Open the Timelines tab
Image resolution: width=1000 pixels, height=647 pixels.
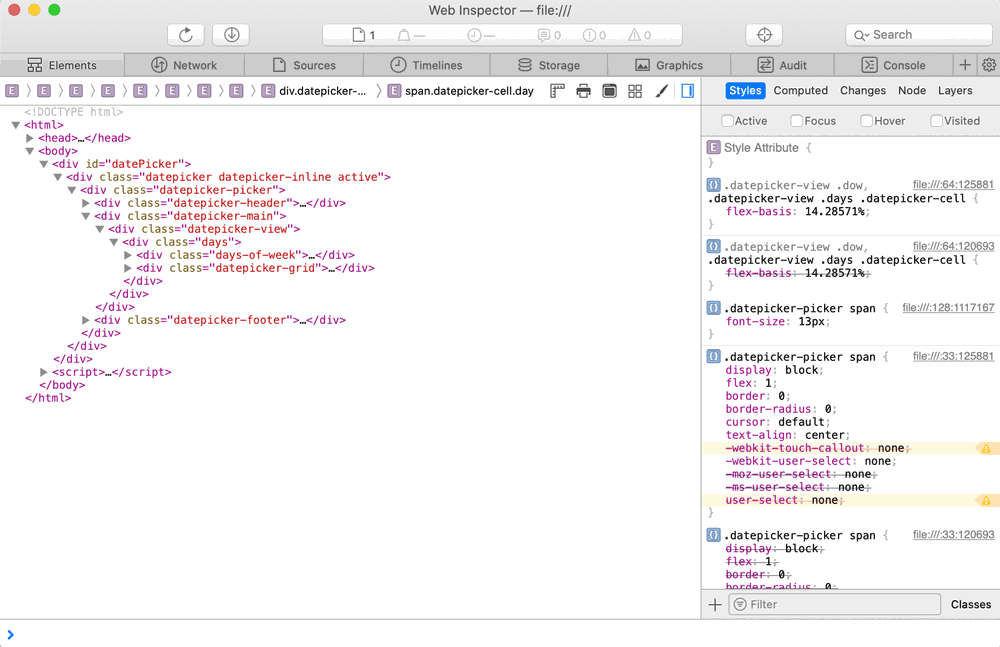click(x=426, y=65)
